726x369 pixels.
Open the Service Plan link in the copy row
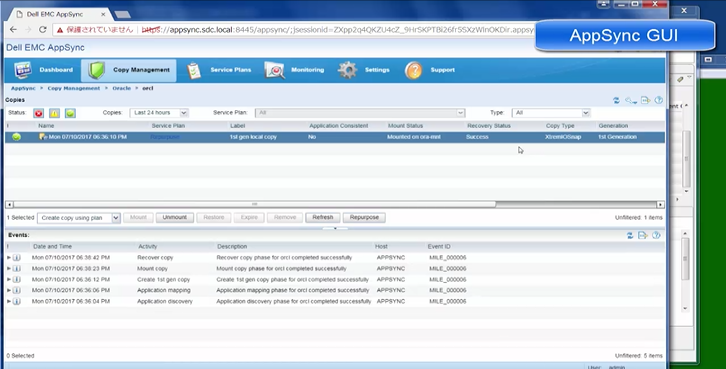[165, 137]
